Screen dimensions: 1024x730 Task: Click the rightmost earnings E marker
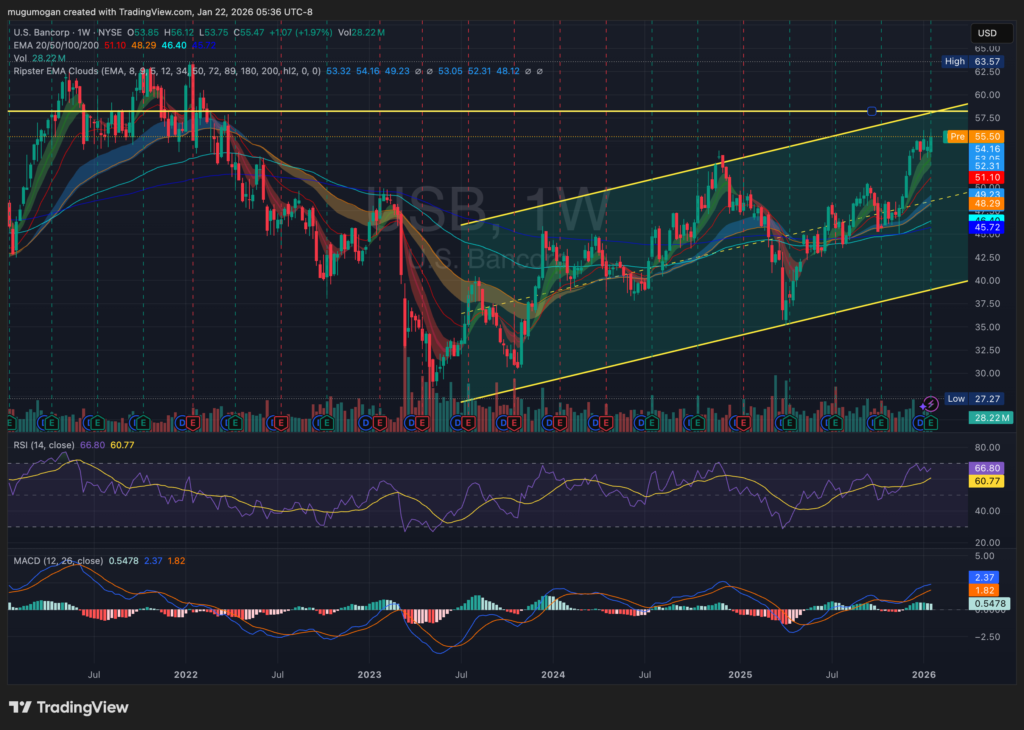[x=931, y=423]
